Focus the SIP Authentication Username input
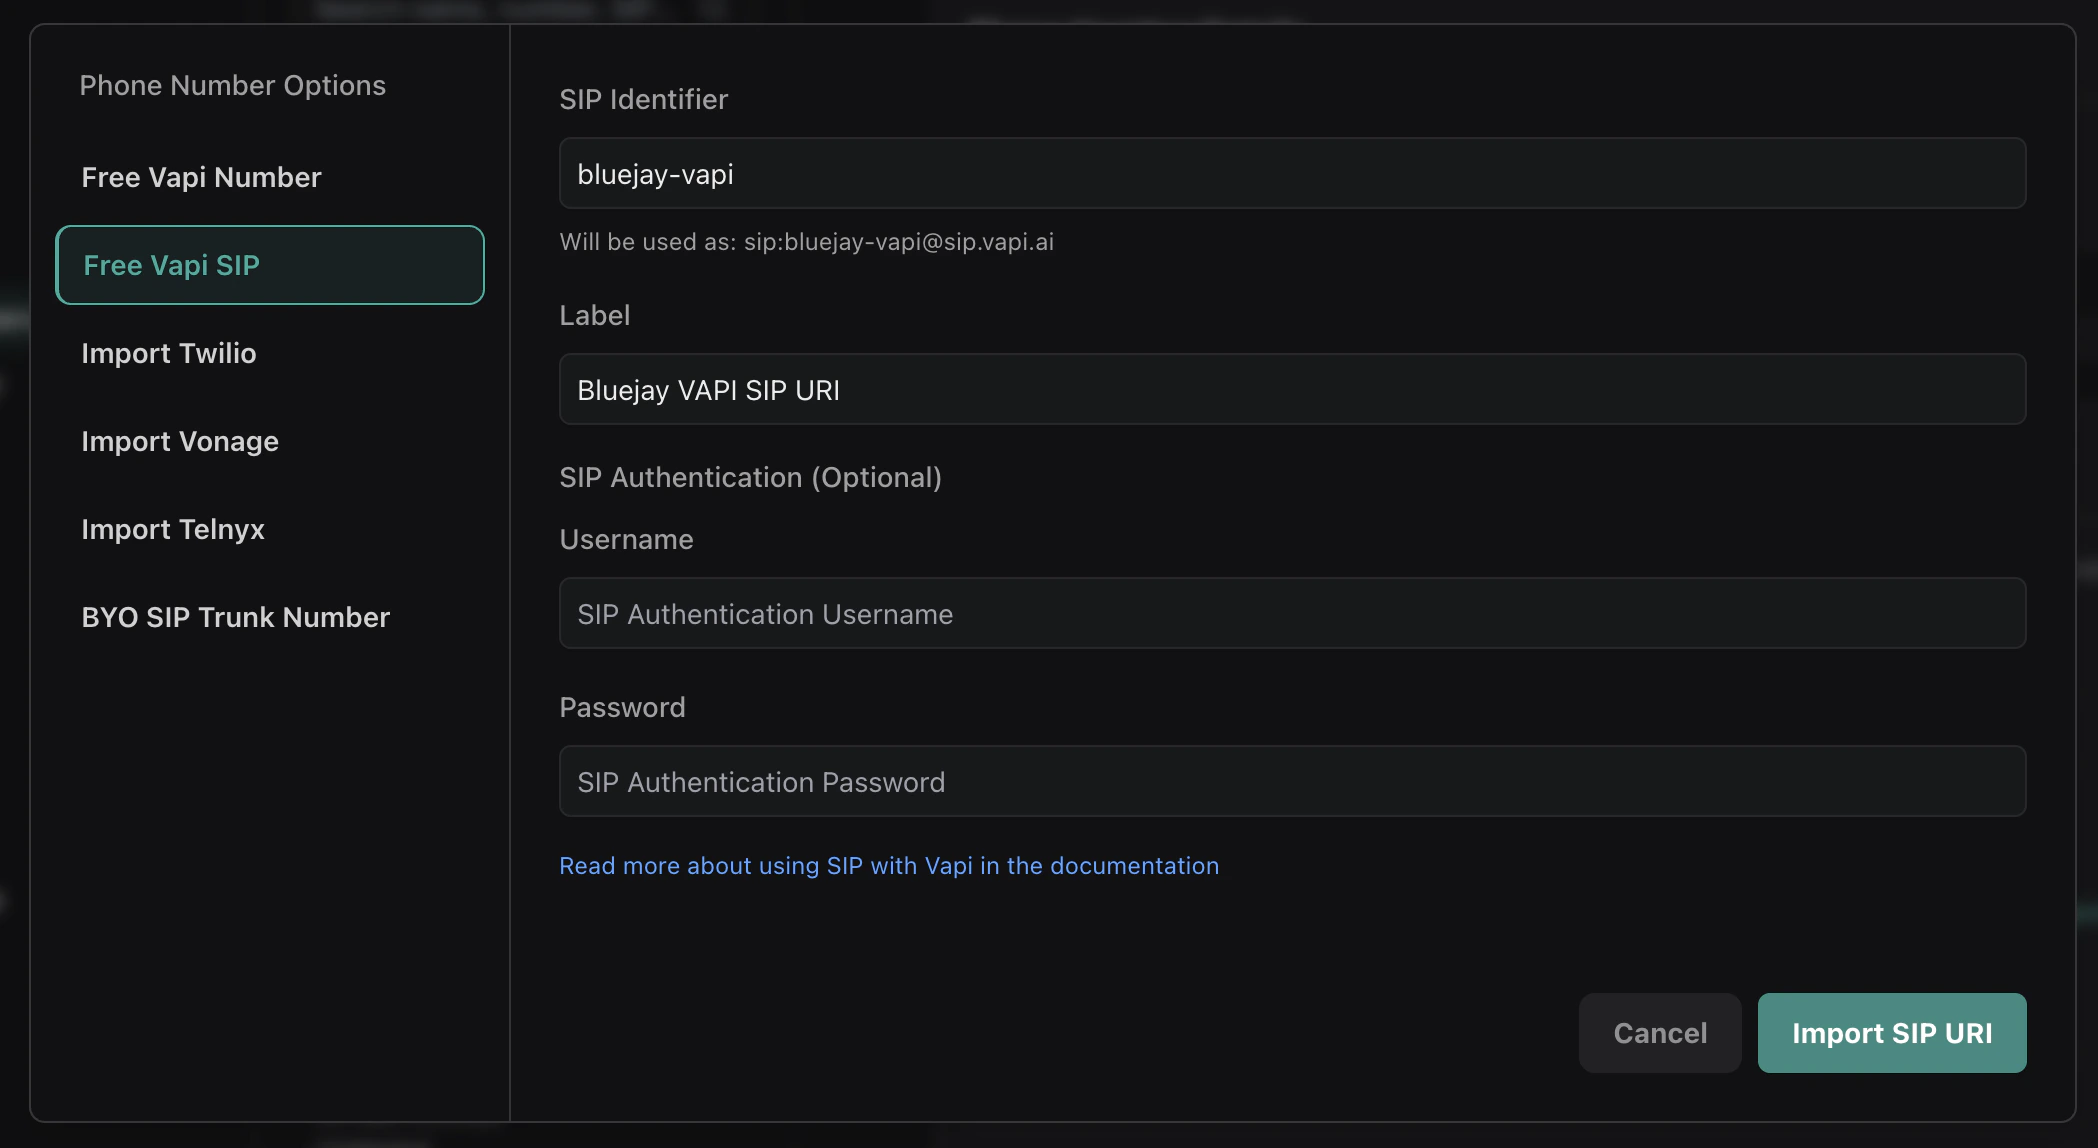The width and height of the screenshot is (2098, 1148). tap(1292, 614)
